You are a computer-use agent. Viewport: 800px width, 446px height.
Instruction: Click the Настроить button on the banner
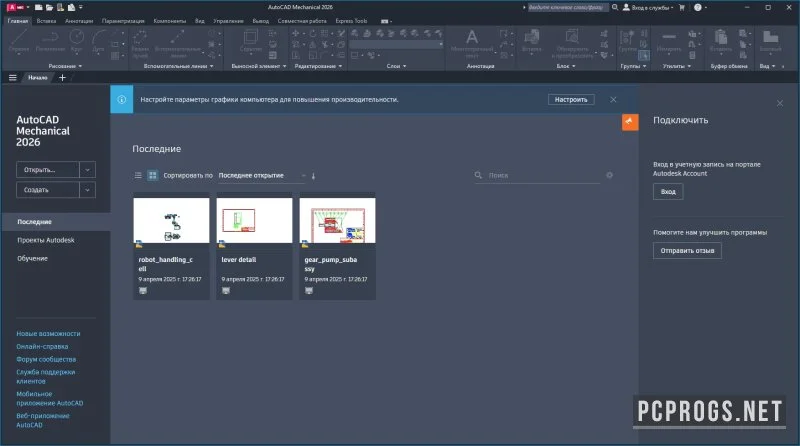tap(571, 100)
